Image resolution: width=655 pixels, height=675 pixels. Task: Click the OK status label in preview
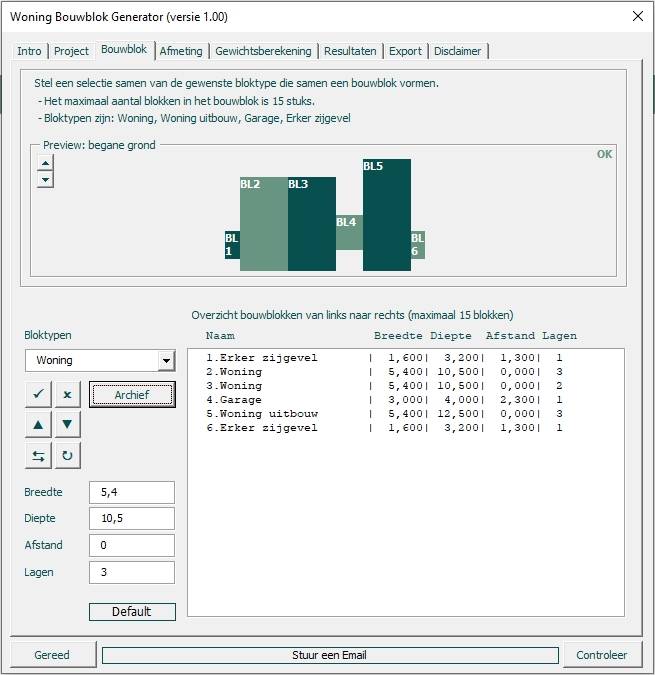(604, 154)
